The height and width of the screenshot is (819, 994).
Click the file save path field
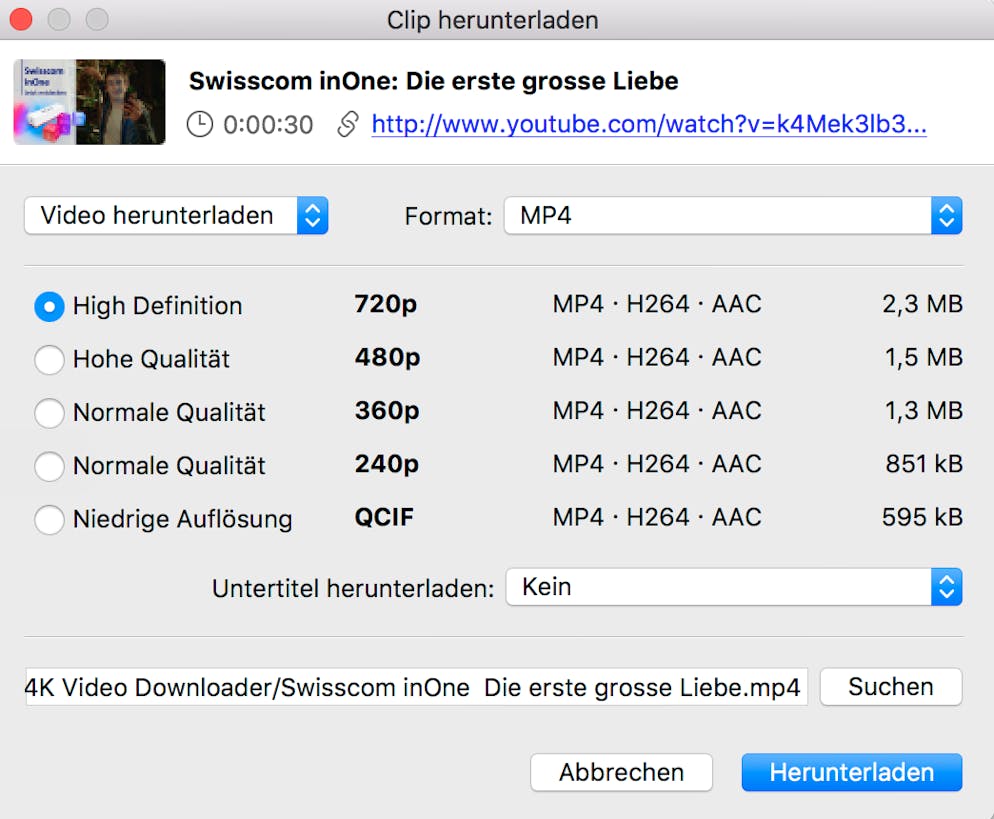pyautogui.click(x=416, y=687)
